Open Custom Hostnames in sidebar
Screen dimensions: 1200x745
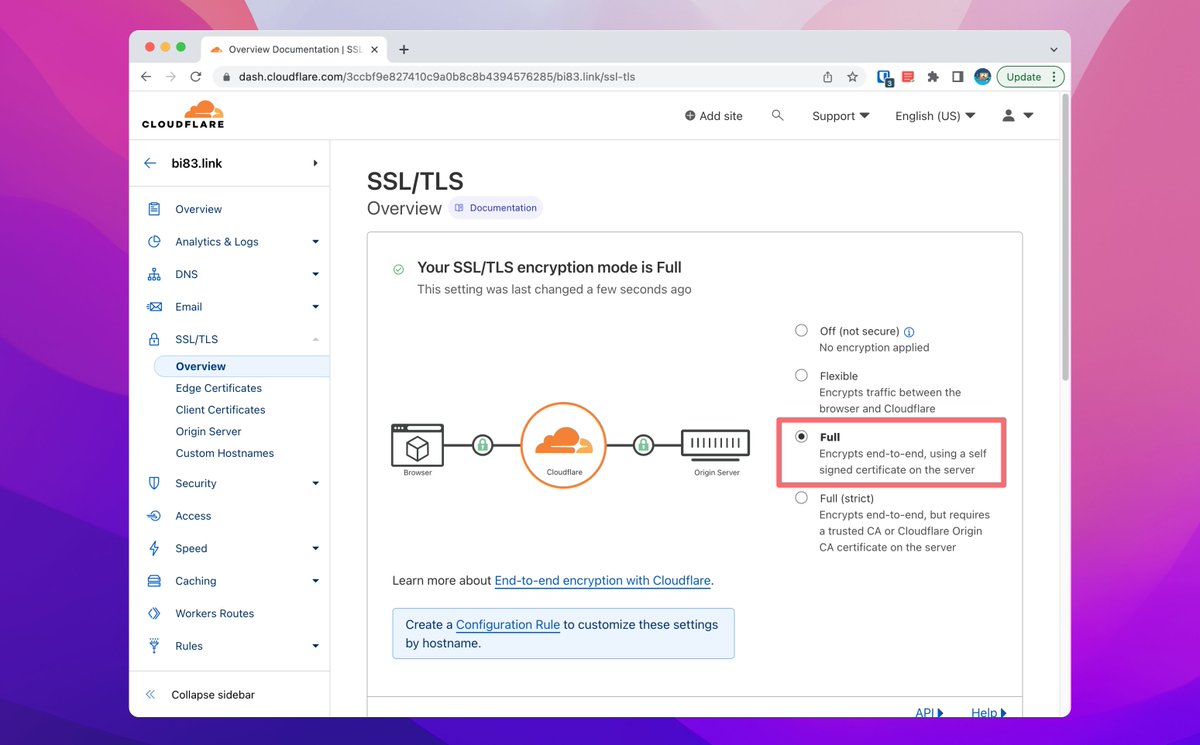224,453
